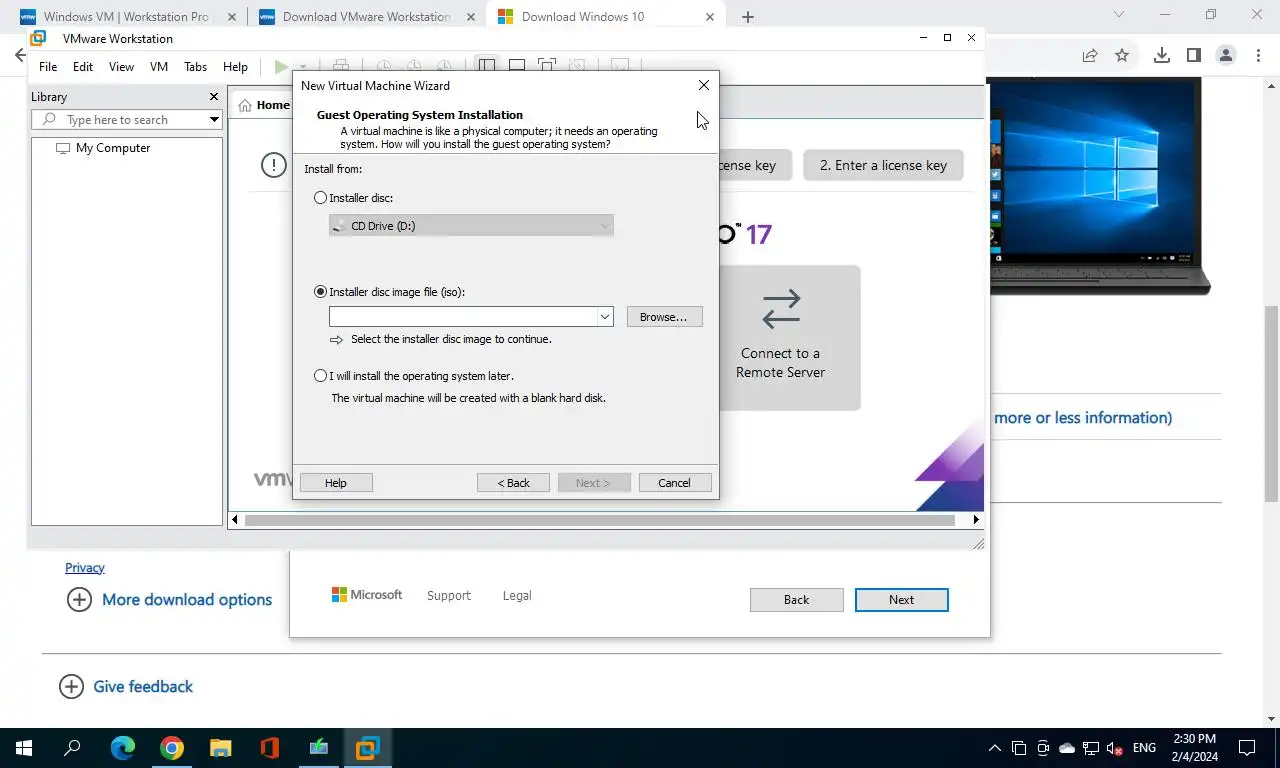Switch to the VMware Home tab

coord(264,105)
